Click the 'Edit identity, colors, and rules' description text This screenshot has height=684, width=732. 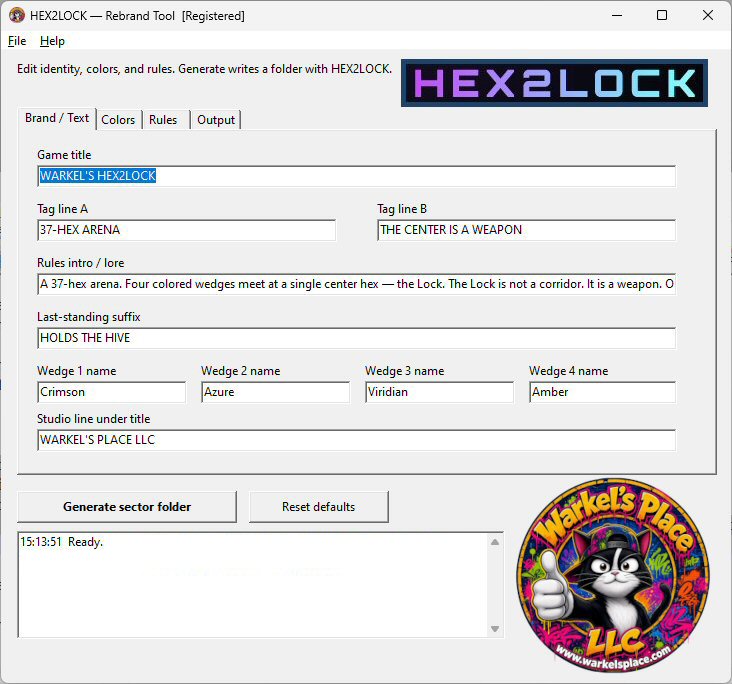point(204,69)
